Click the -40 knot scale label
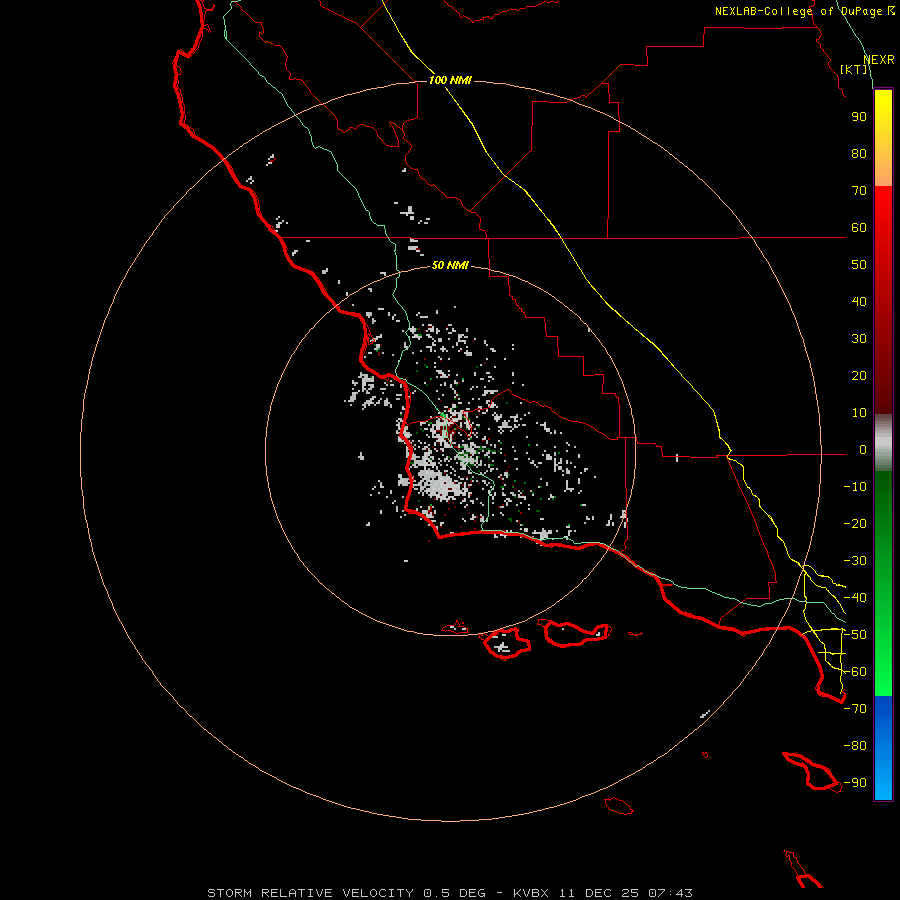The image size is (900, 900). (x=855, y=598)
